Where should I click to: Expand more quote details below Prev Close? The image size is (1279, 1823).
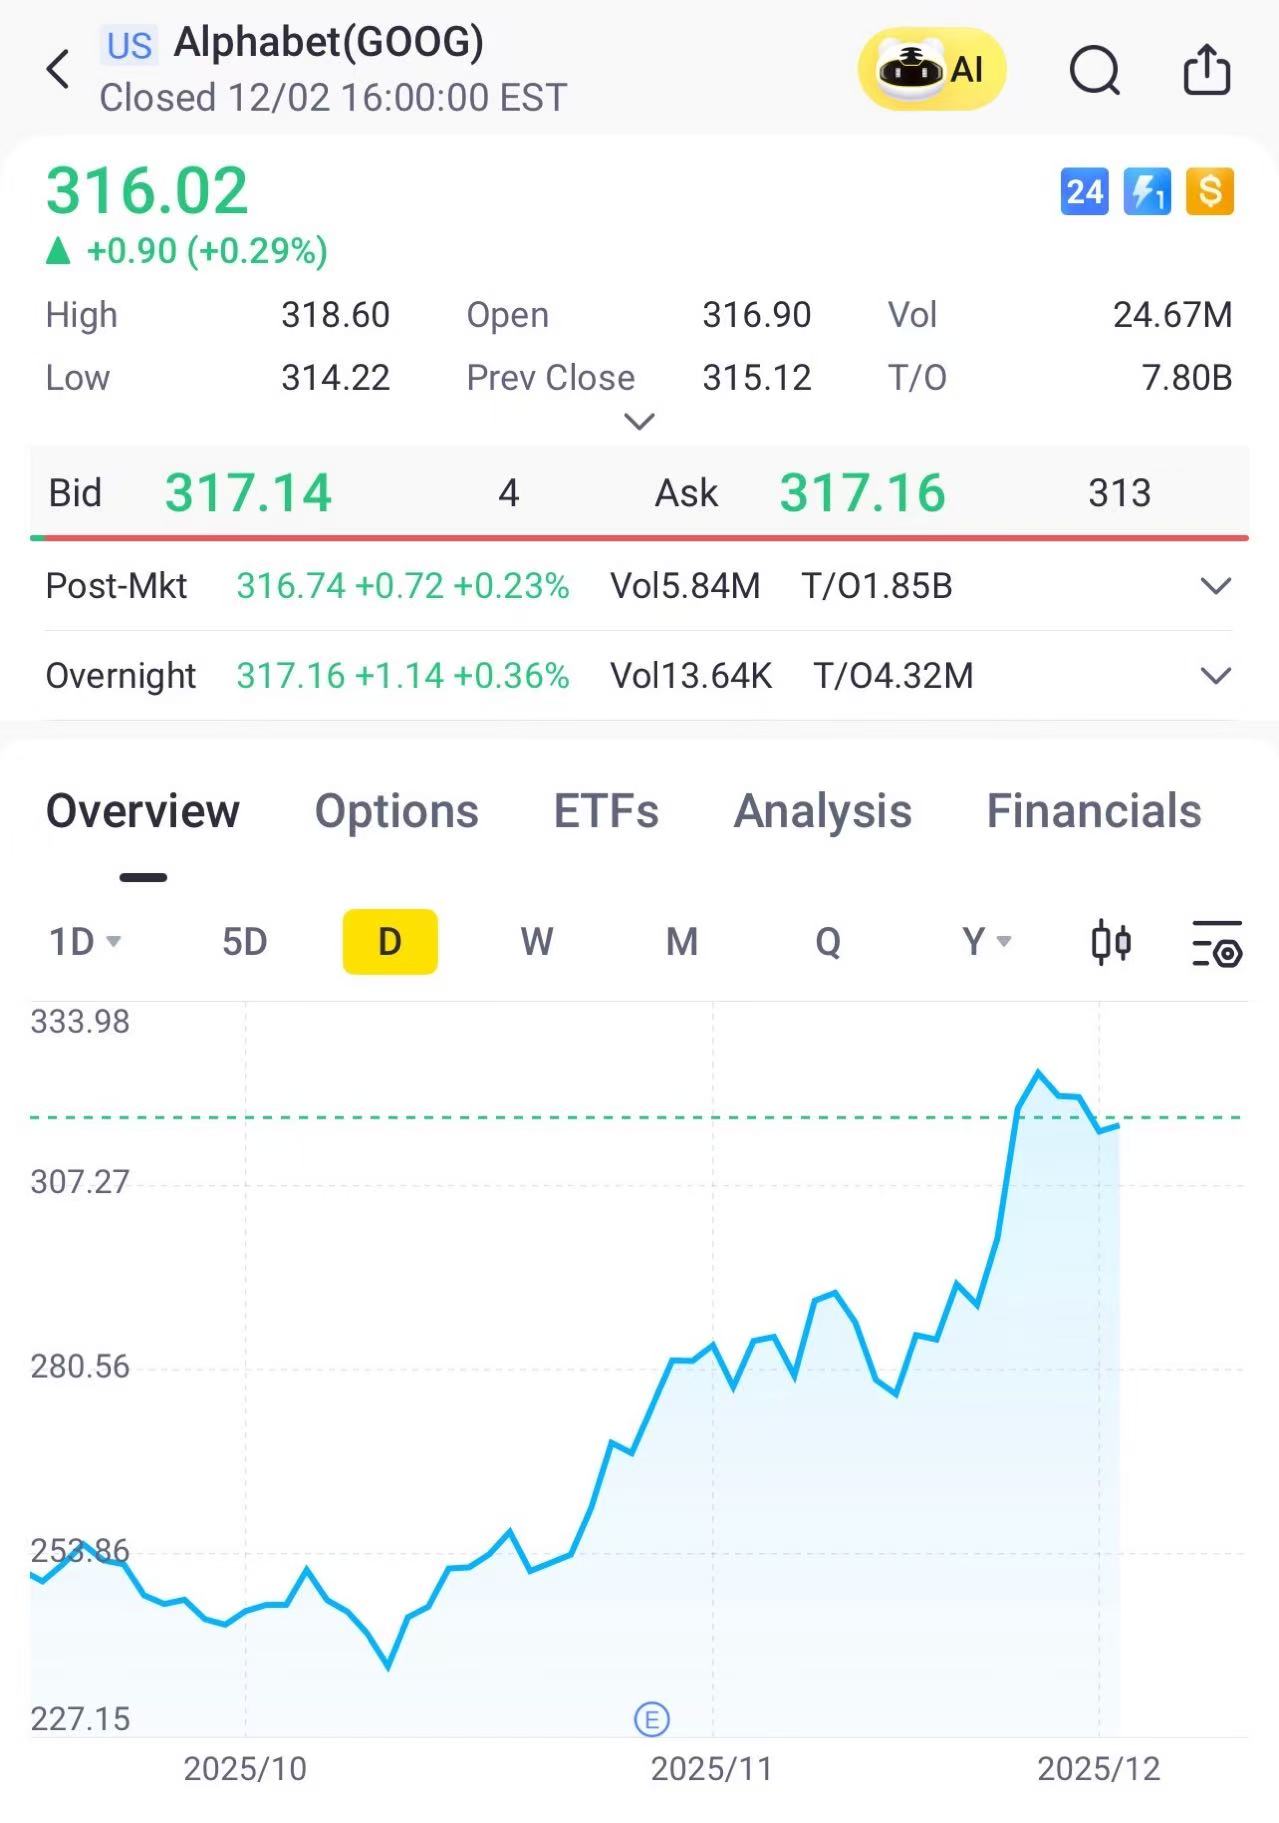639,421
